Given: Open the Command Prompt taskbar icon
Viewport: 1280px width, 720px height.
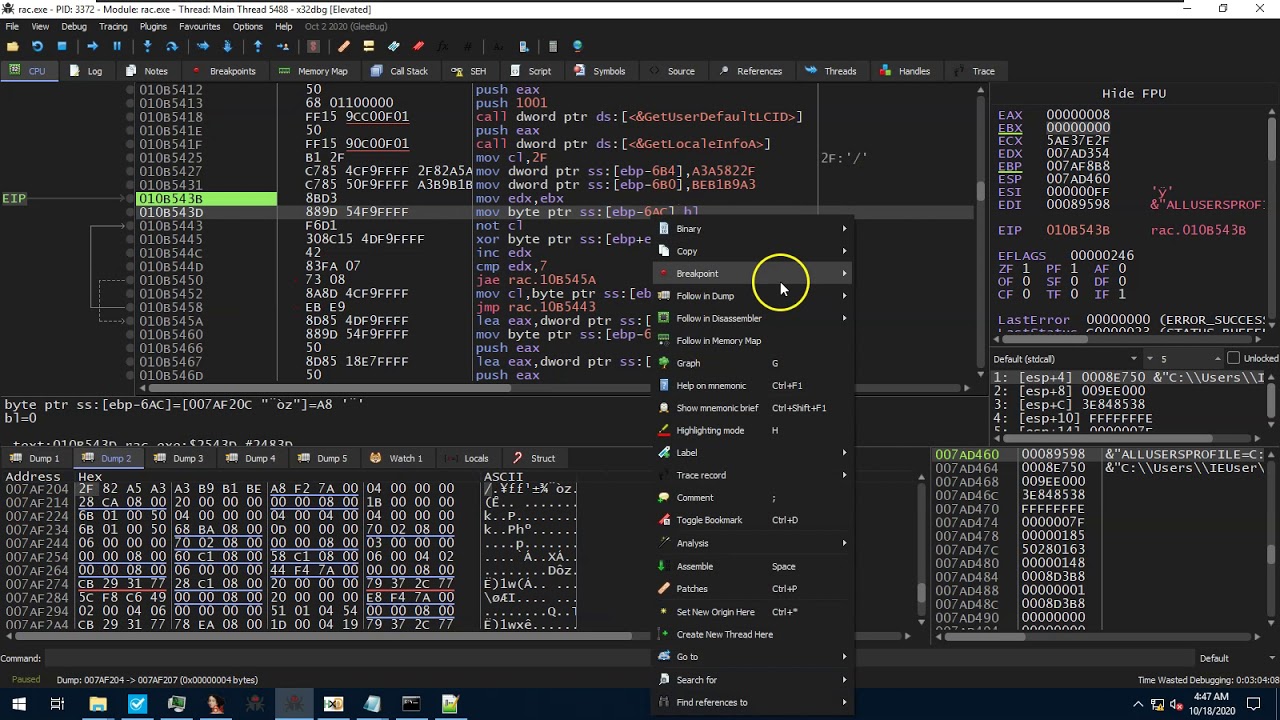Looking at the screenshot, I should click(x=411, y=704).
